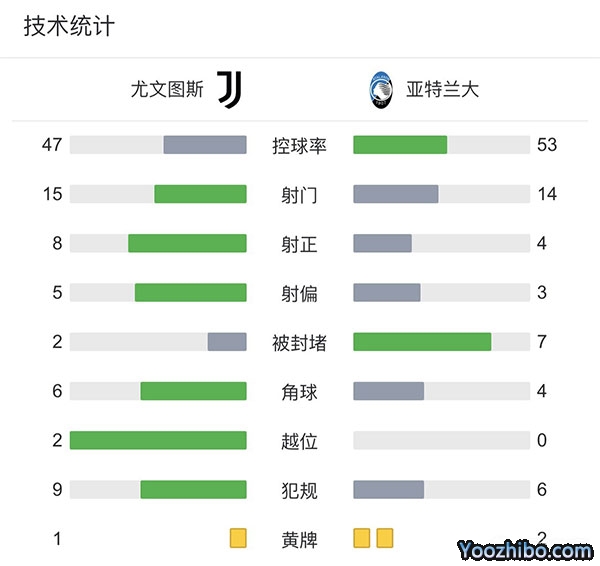Click Atalanta's green 控球率 bar

pos(400,145)
